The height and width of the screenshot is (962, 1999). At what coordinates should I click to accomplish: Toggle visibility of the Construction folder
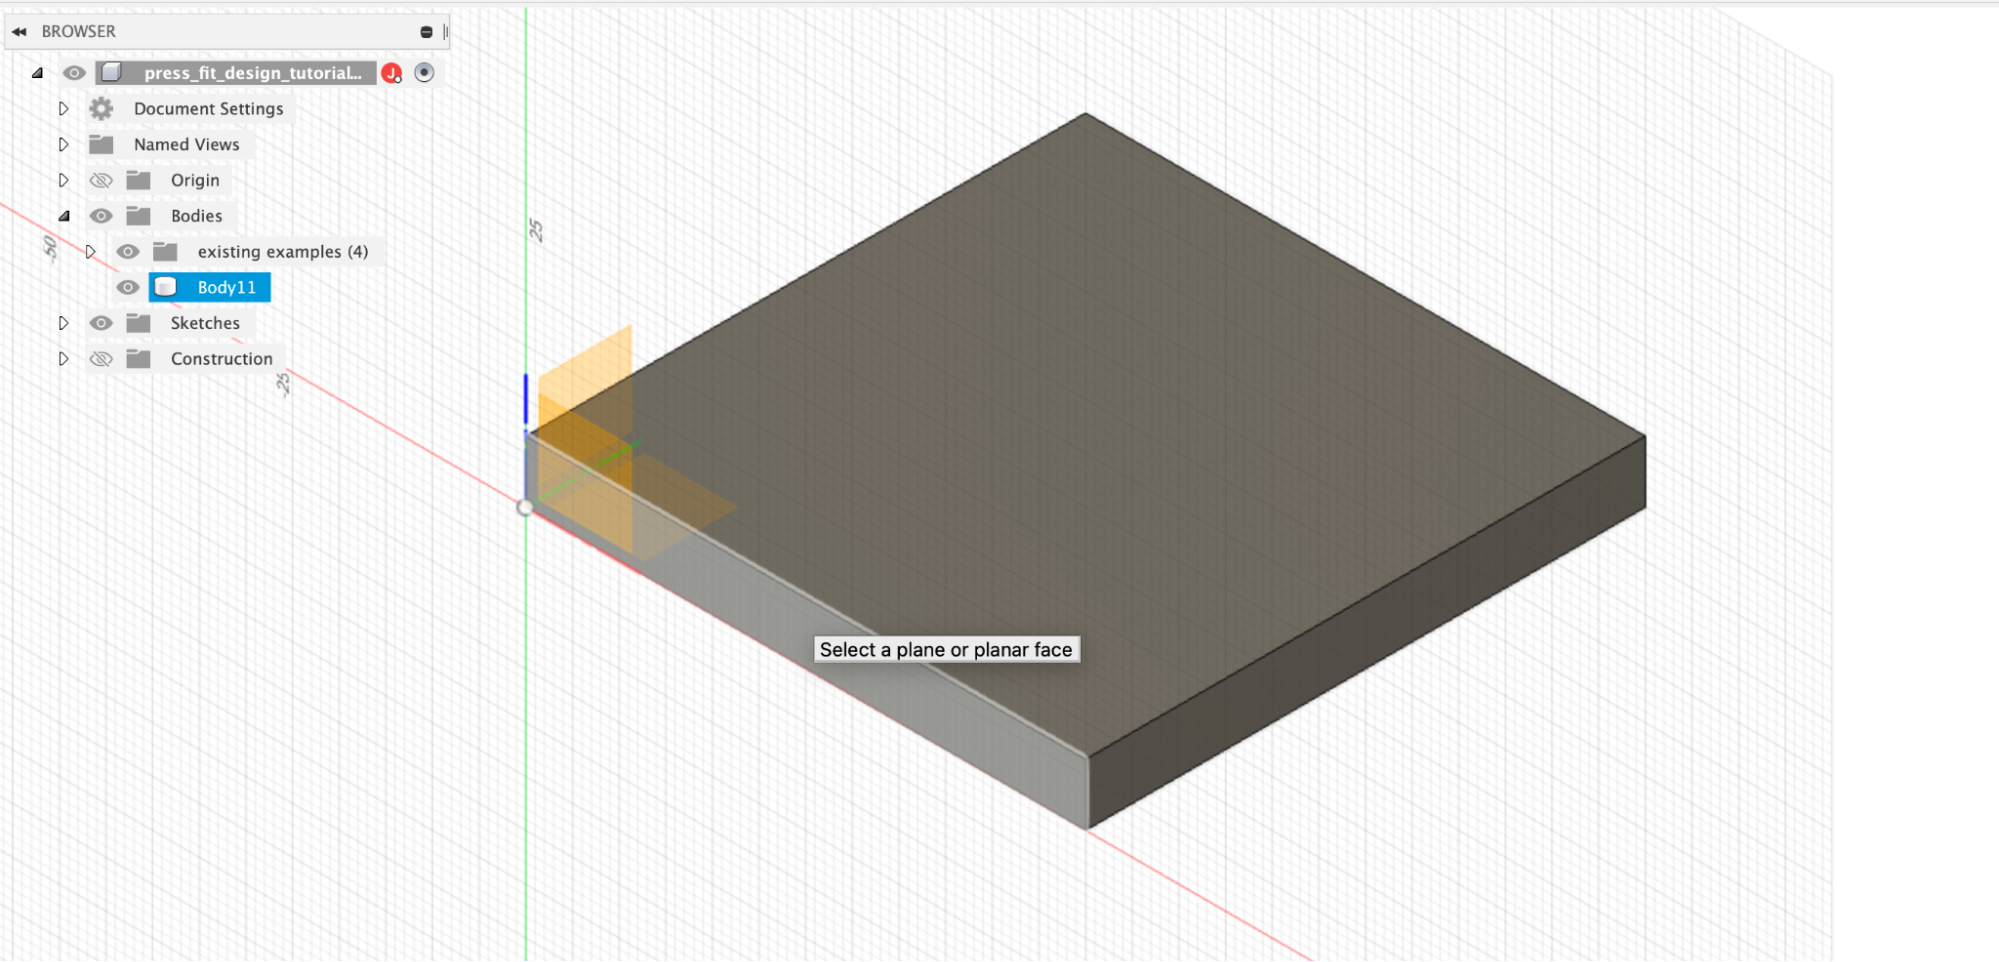101,358
